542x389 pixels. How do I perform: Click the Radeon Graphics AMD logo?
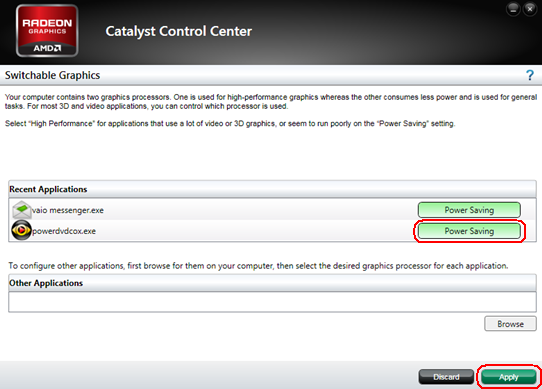coord(47,31)
